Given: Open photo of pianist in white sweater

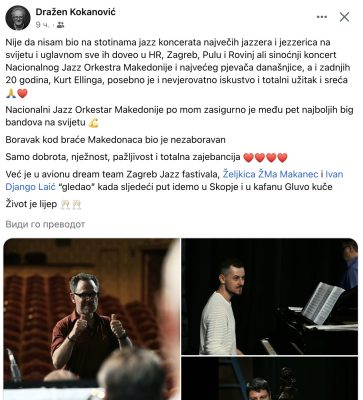Looking at the screenshot, I should click(270, 297).
